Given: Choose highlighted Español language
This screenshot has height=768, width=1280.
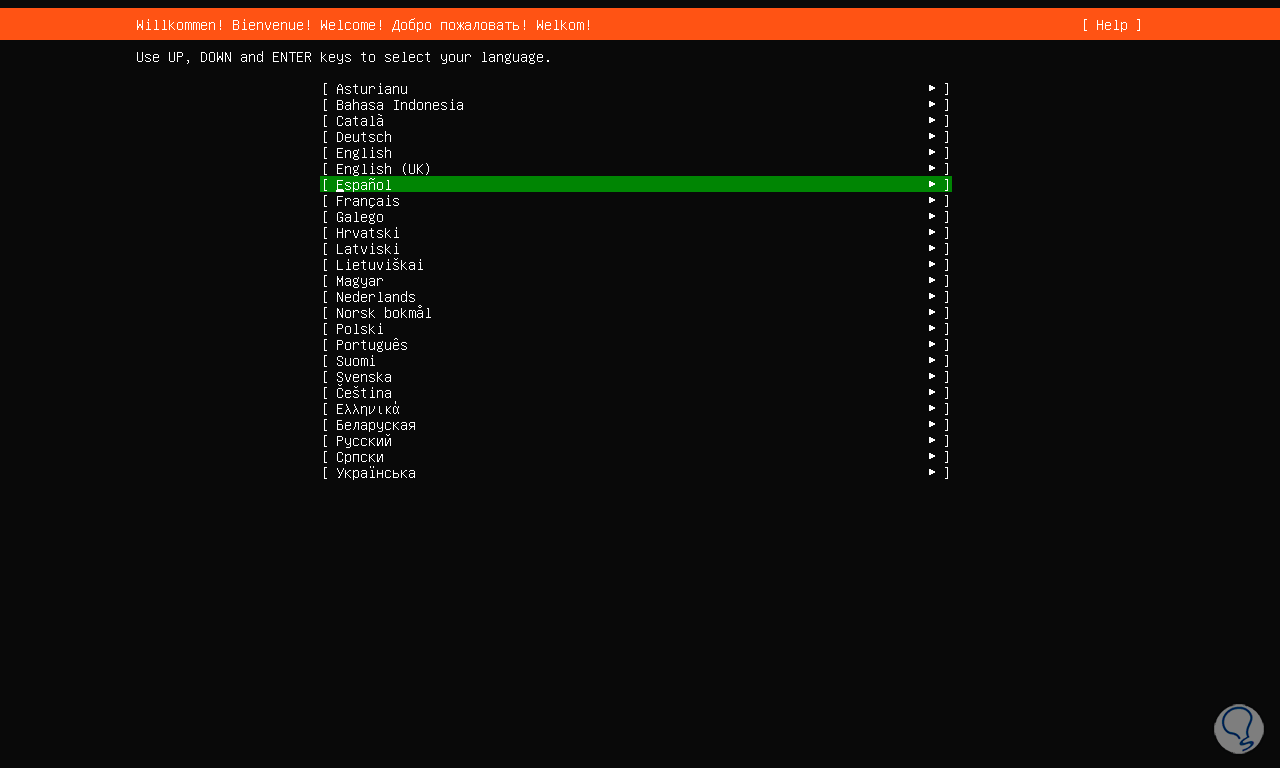Looking at the screenshot, I should coord(636,185).
